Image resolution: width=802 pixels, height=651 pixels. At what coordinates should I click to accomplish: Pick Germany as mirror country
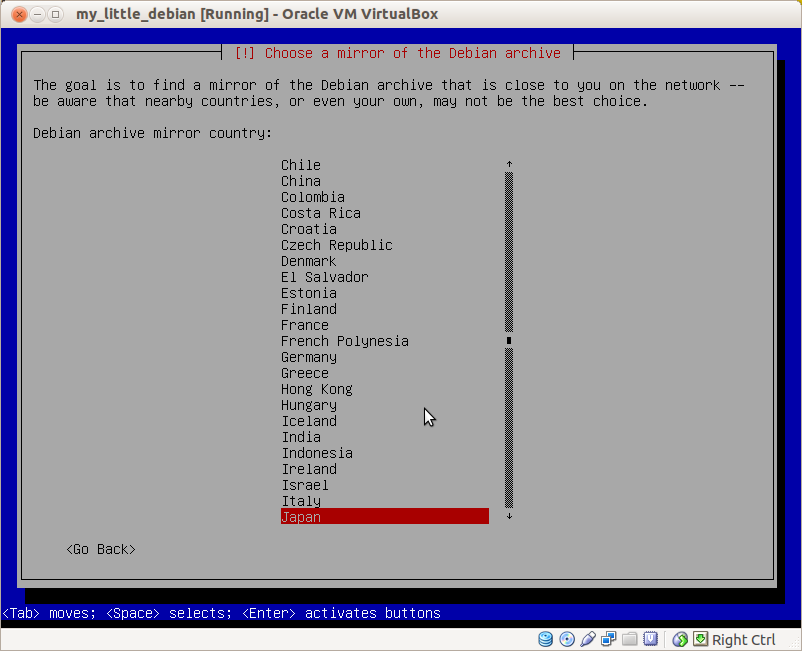pyautogui.click(x=309, y=357)
